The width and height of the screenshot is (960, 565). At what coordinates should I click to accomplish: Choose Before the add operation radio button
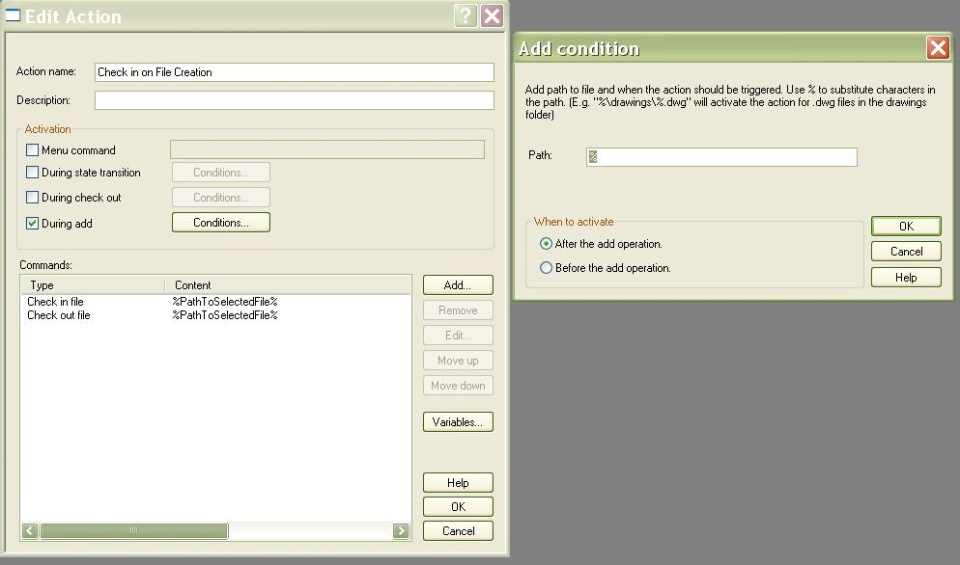pos(546,268)
